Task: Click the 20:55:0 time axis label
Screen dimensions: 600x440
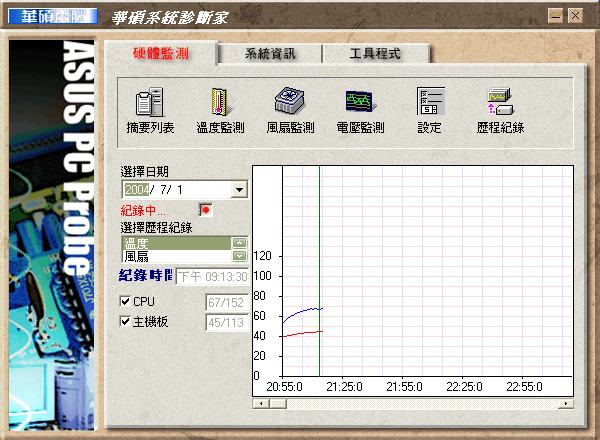Action: (x=284, y=387)
